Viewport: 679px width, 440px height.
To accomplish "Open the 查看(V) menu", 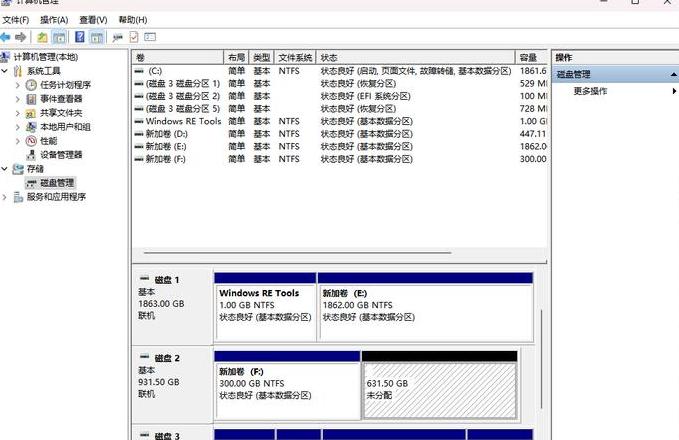I will [x=93, y=20].
